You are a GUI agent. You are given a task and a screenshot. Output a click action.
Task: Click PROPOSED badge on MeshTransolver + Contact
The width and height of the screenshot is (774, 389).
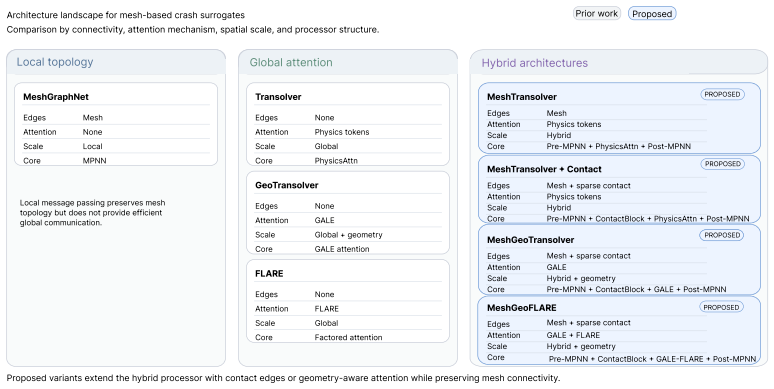723,164
